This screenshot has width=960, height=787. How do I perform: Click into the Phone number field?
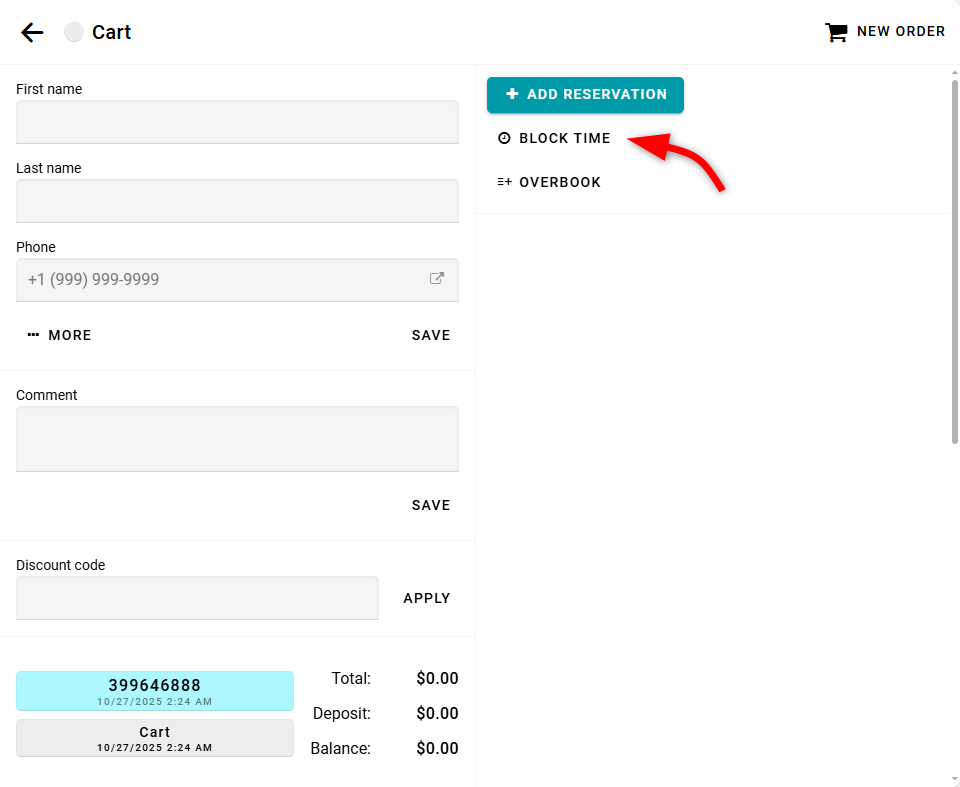pyautogui.click(x=220, y=280)
